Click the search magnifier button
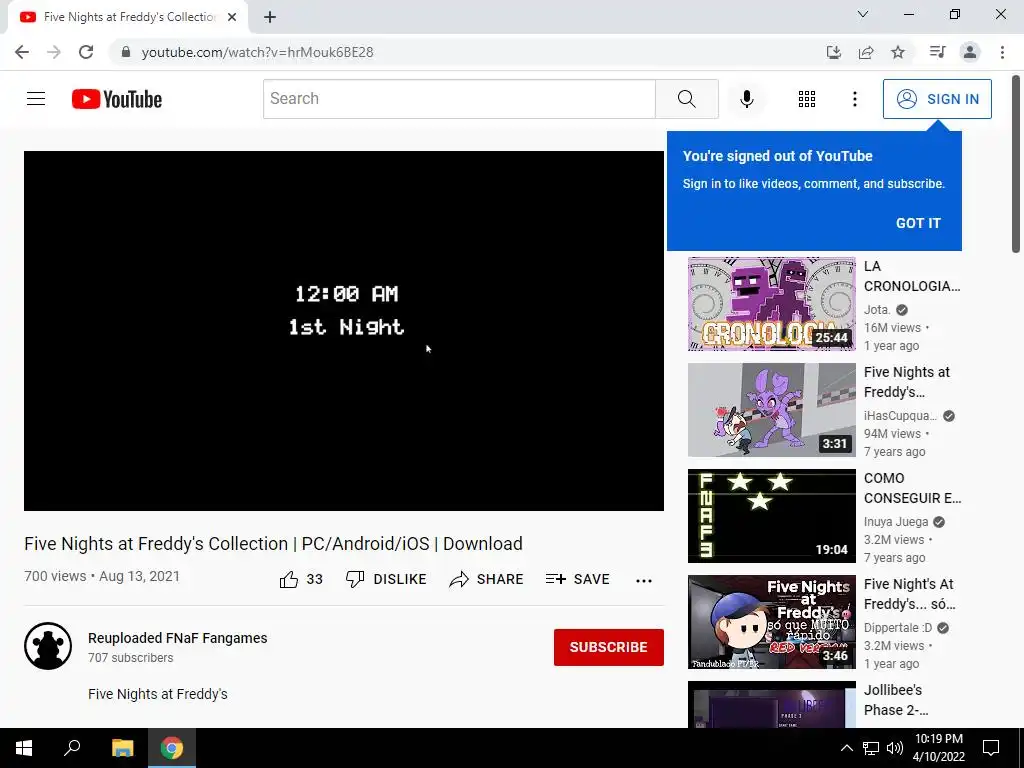The width and height of the screenshot is (1024, 768). point(686,99)
